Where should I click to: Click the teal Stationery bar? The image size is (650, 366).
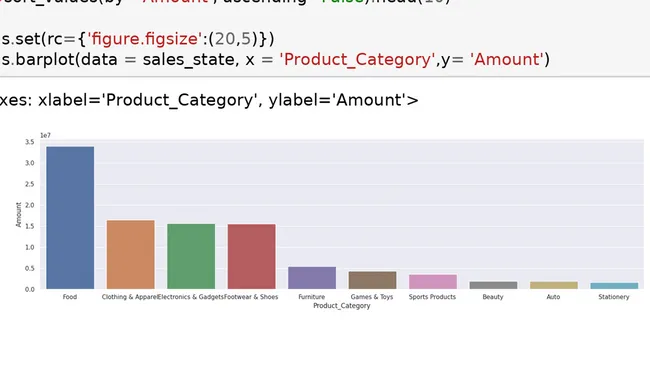(614, 286)
